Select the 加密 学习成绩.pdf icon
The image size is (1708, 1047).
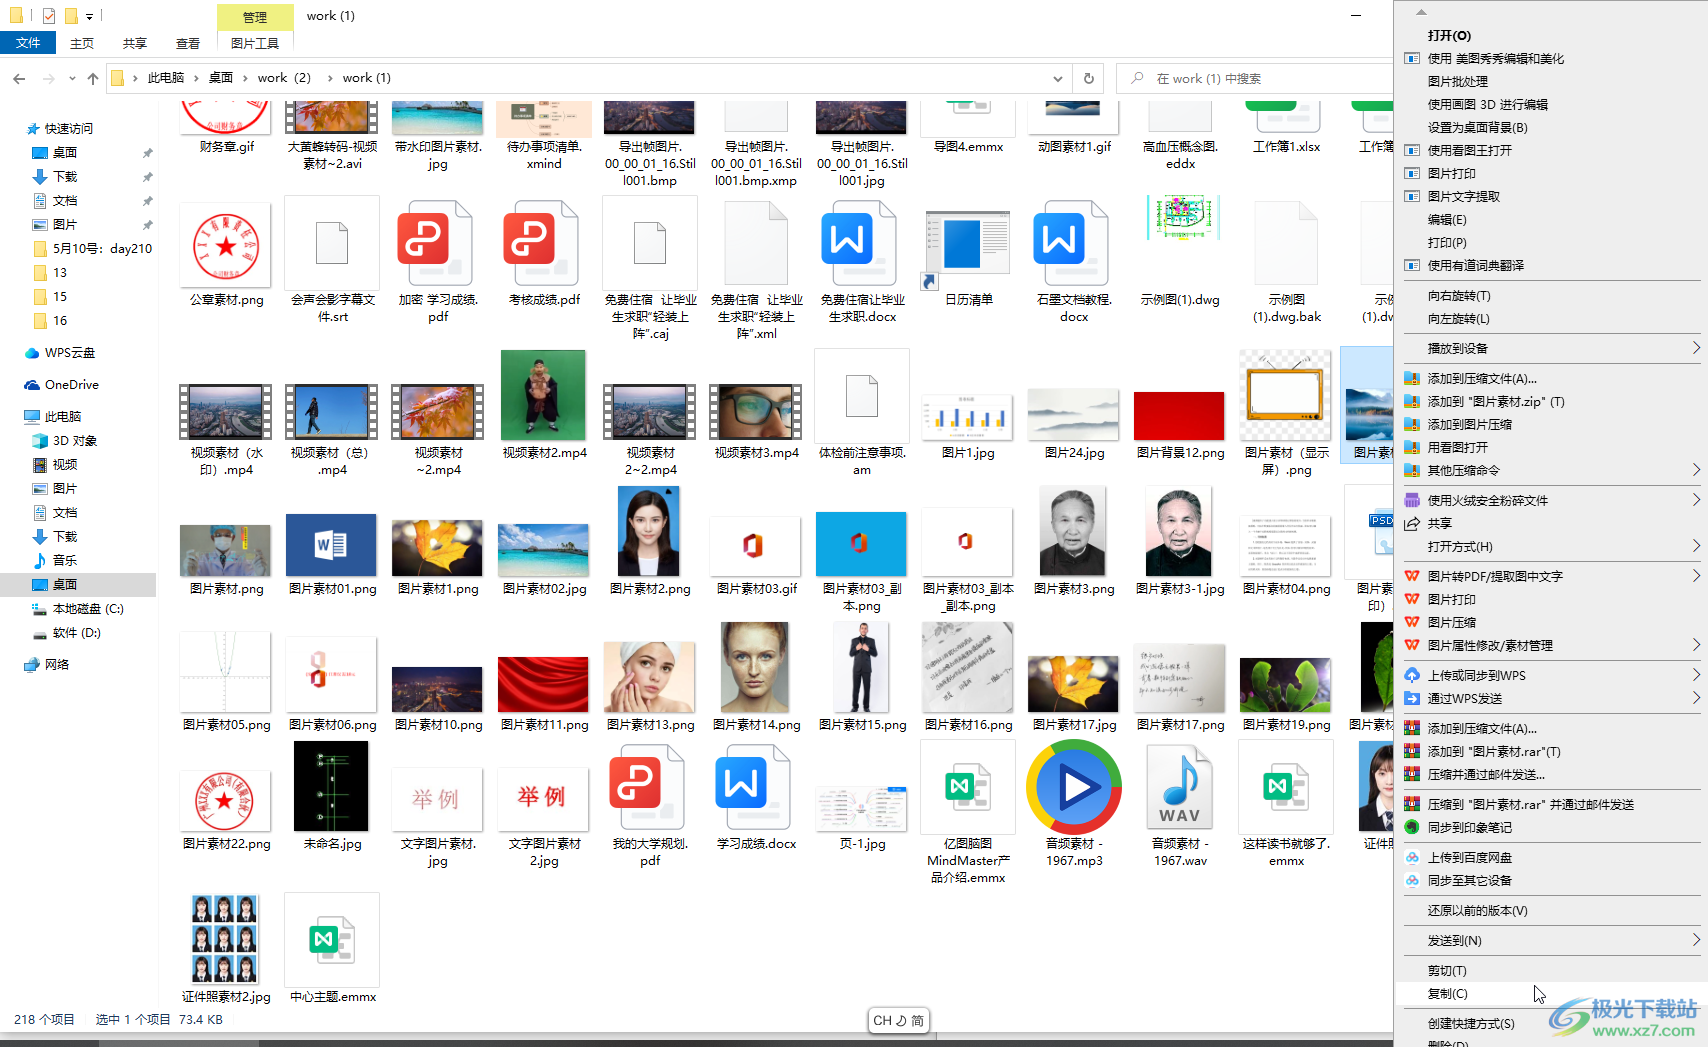(437, 244)
